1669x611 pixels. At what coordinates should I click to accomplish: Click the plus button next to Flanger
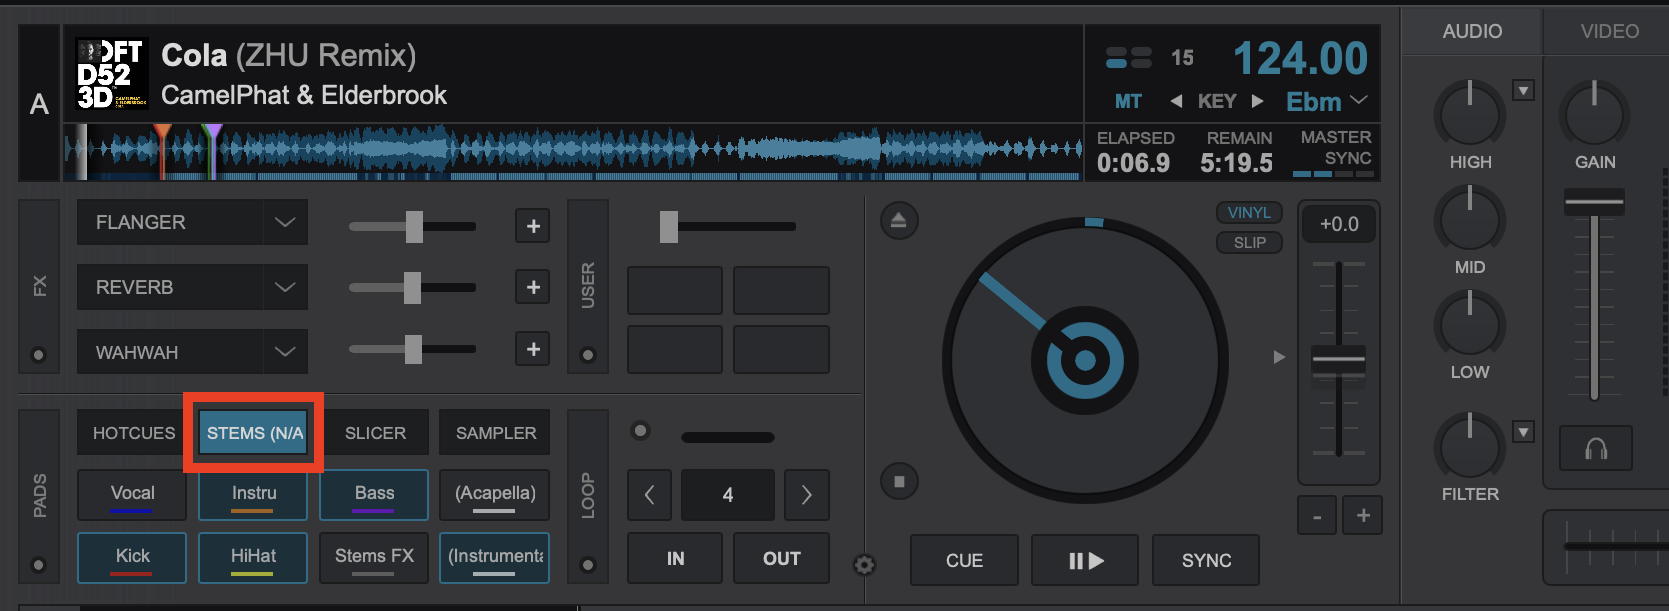[533, 226]
